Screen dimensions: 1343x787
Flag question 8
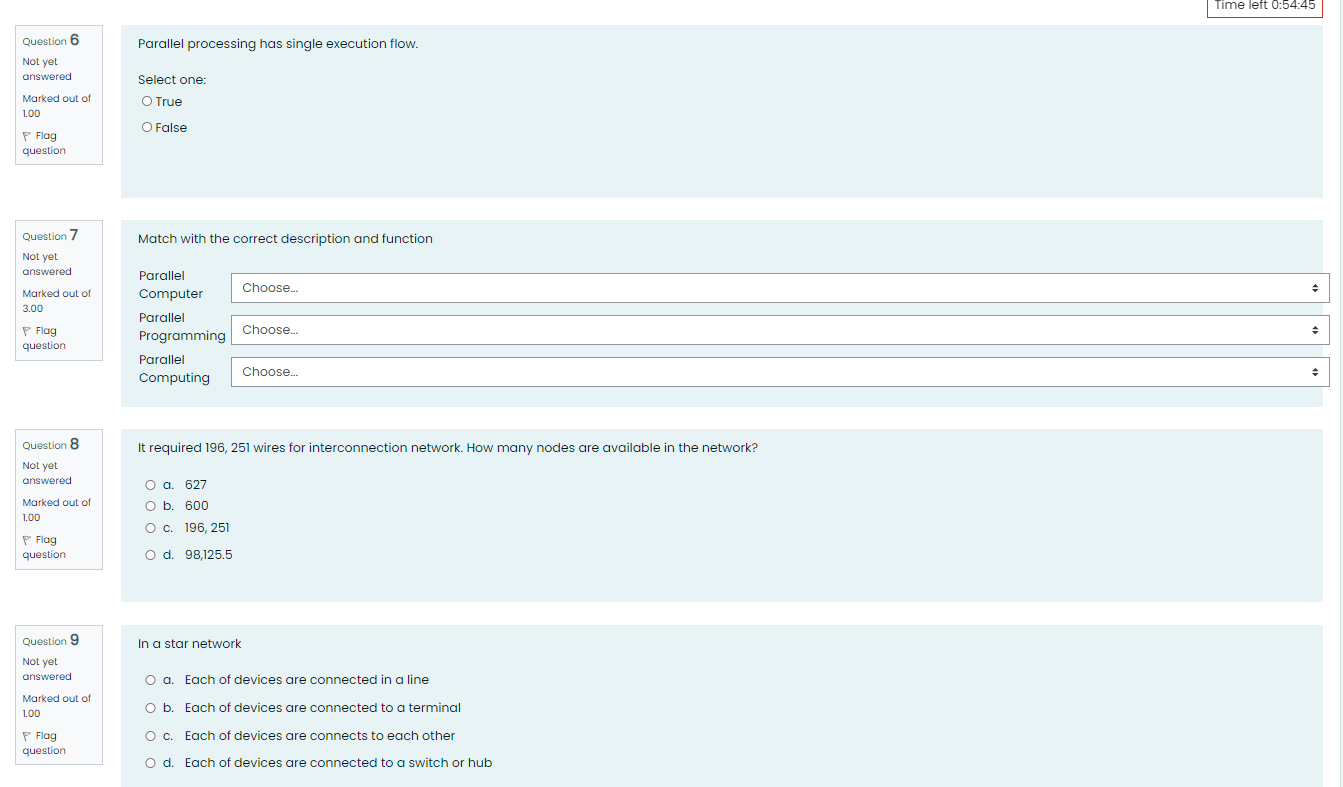tap(44, 547)
